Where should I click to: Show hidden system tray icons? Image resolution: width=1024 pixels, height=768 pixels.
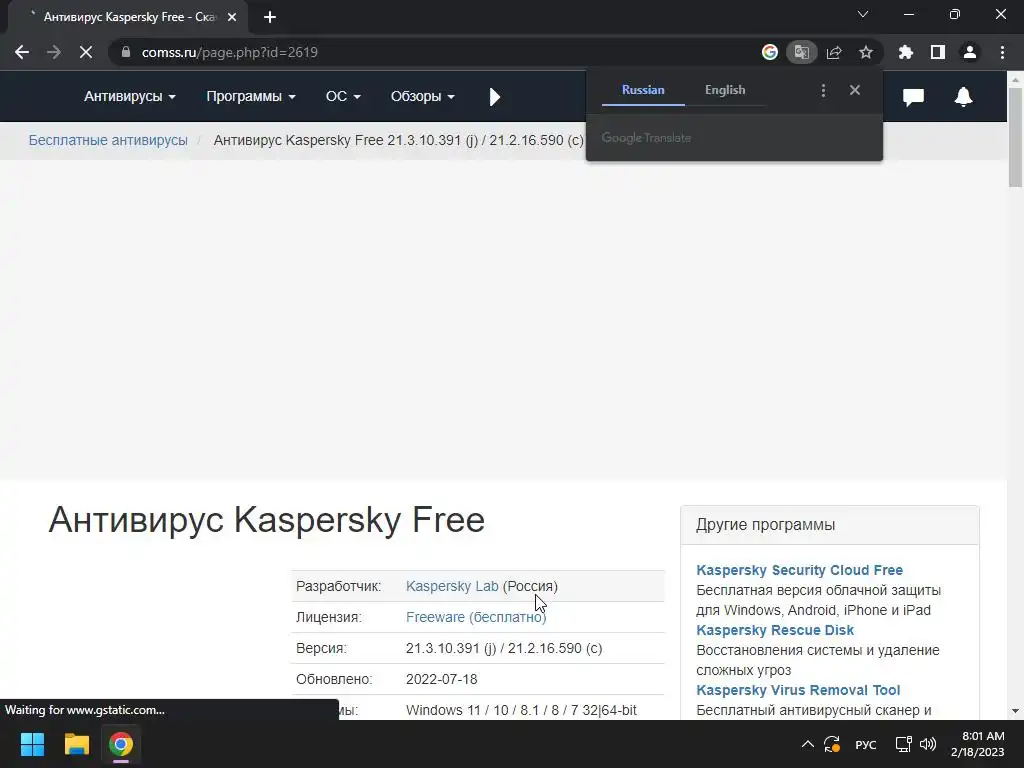[x=808, y=744]
